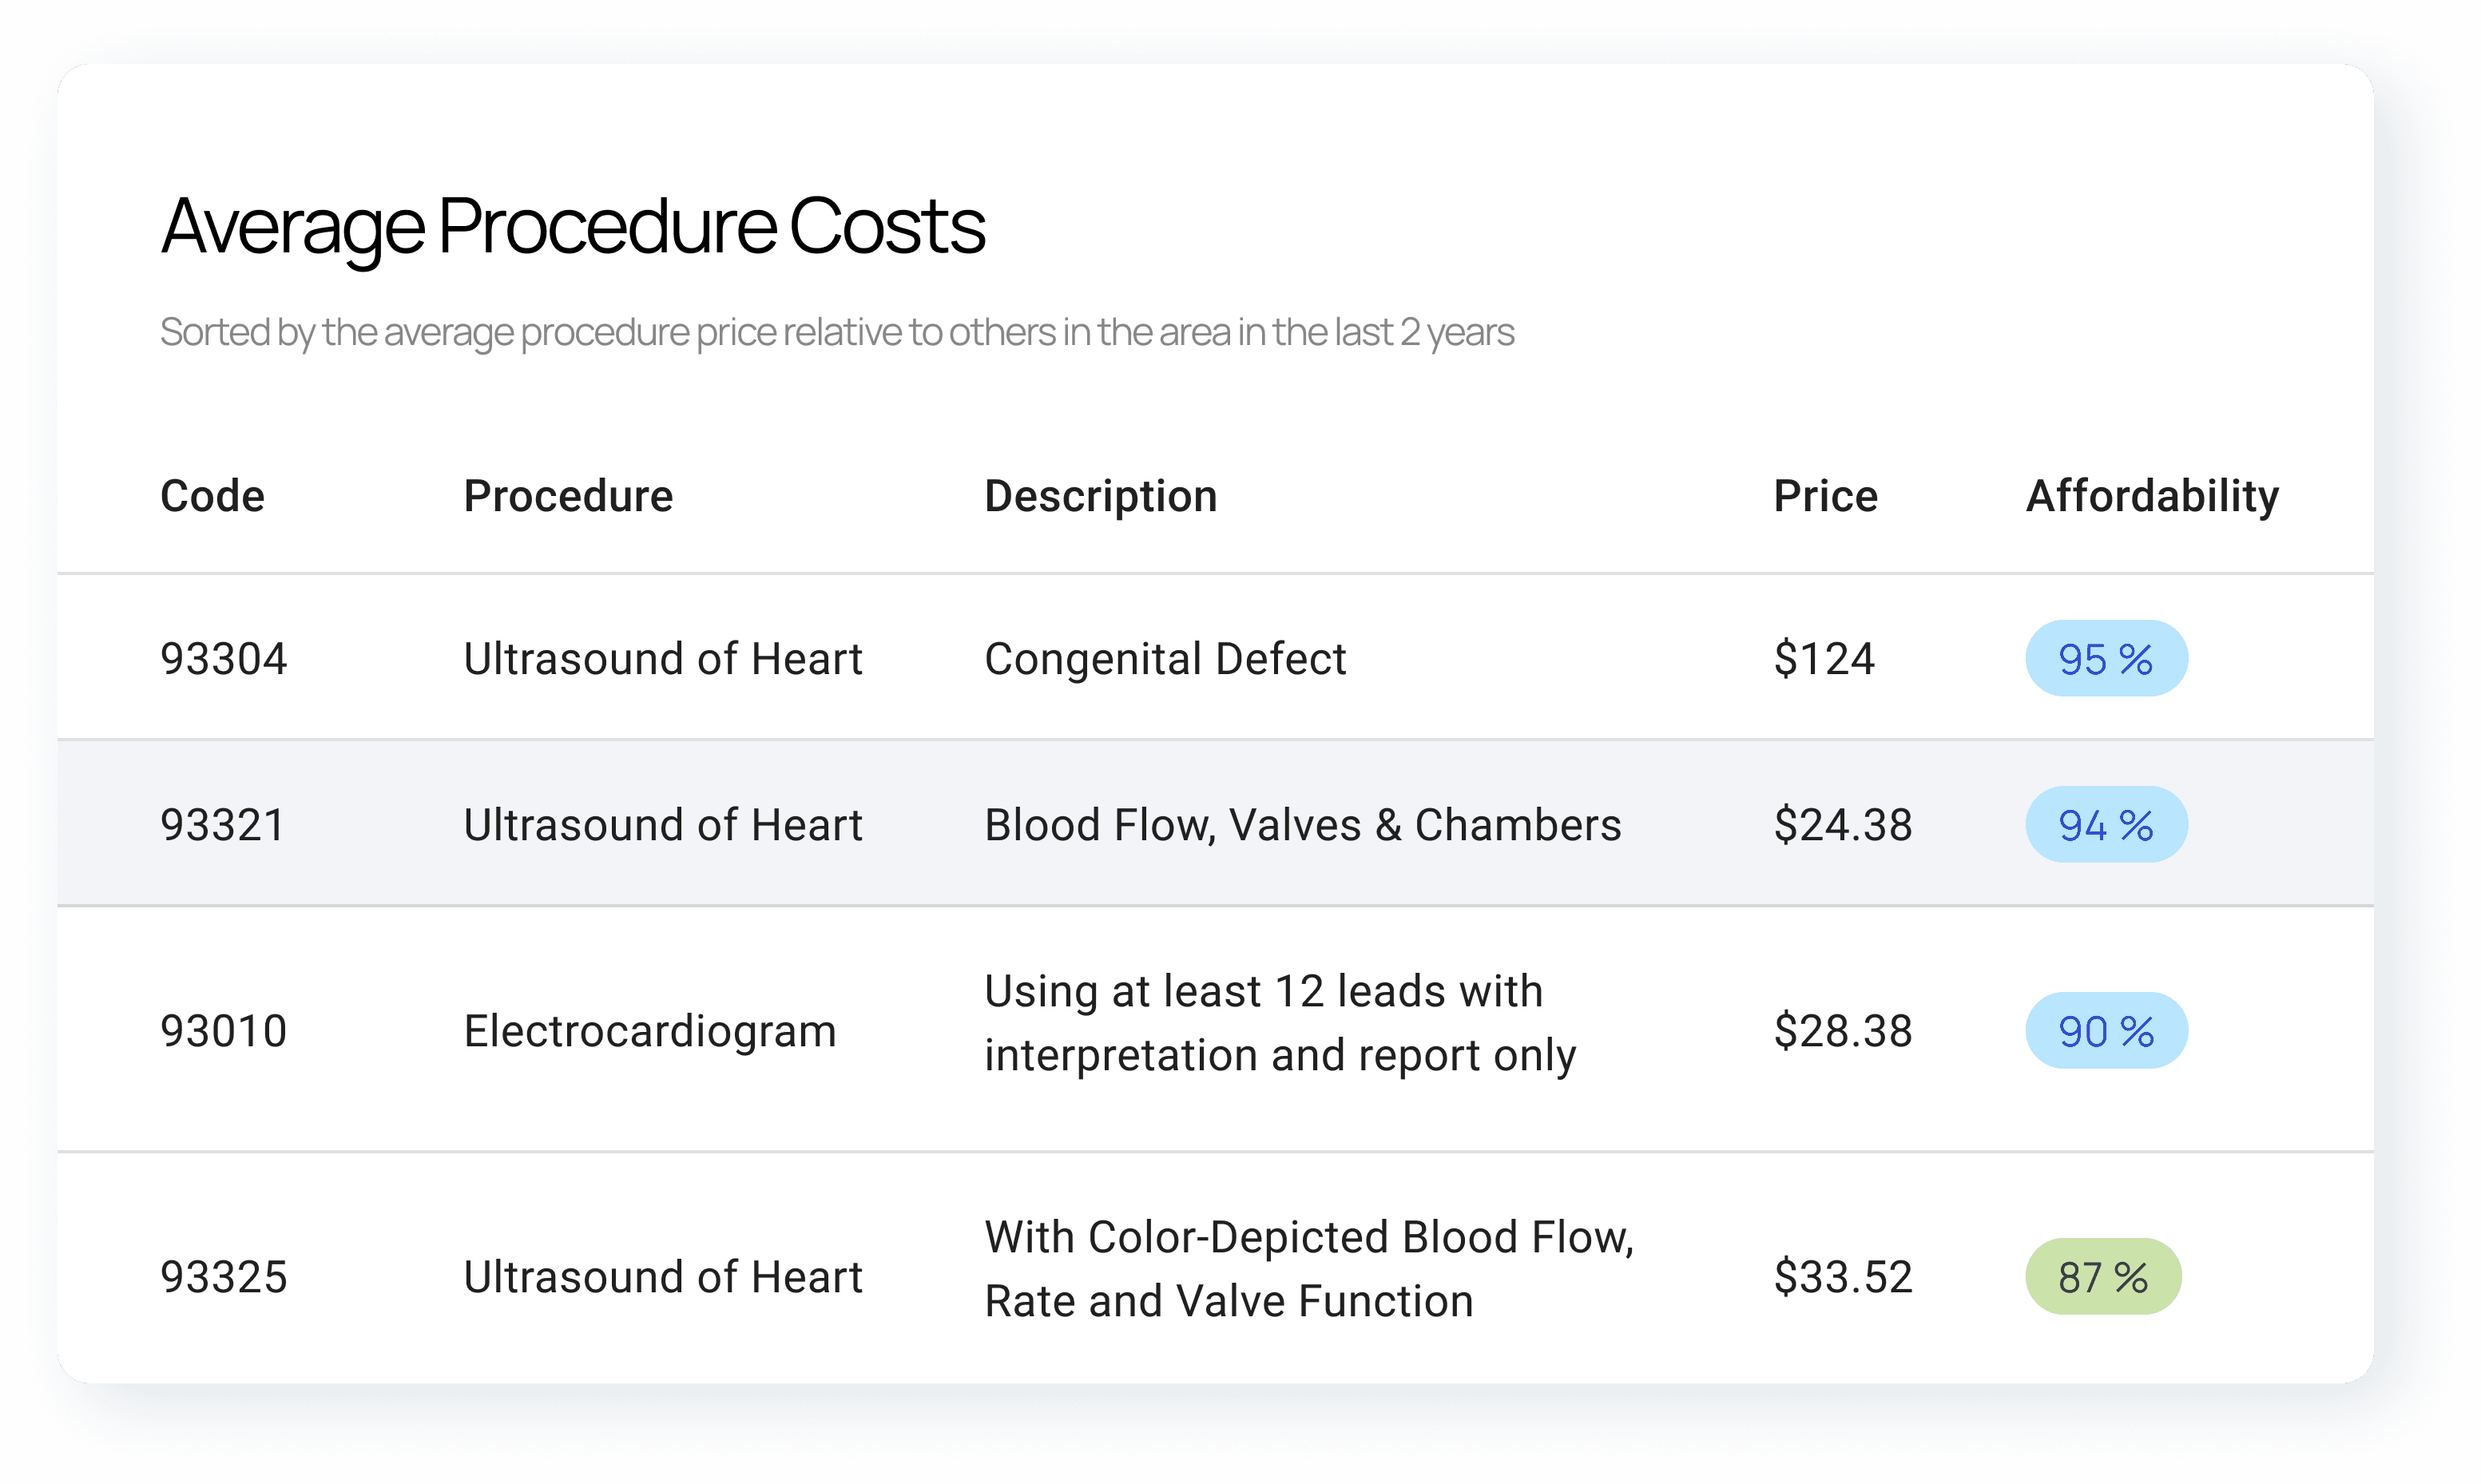Click the Average Procedure Costs title
Screen dimensions: 2481x1484
click(573, 227)
